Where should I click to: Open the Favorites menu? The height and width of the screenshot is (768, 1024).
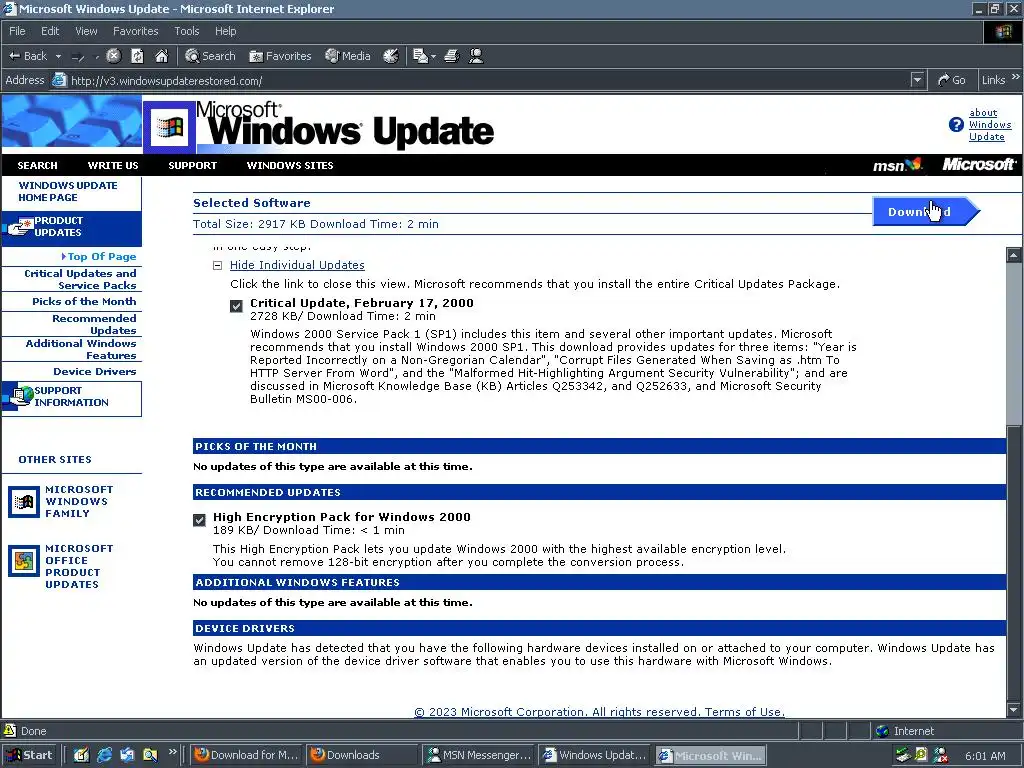pos(135,31)
